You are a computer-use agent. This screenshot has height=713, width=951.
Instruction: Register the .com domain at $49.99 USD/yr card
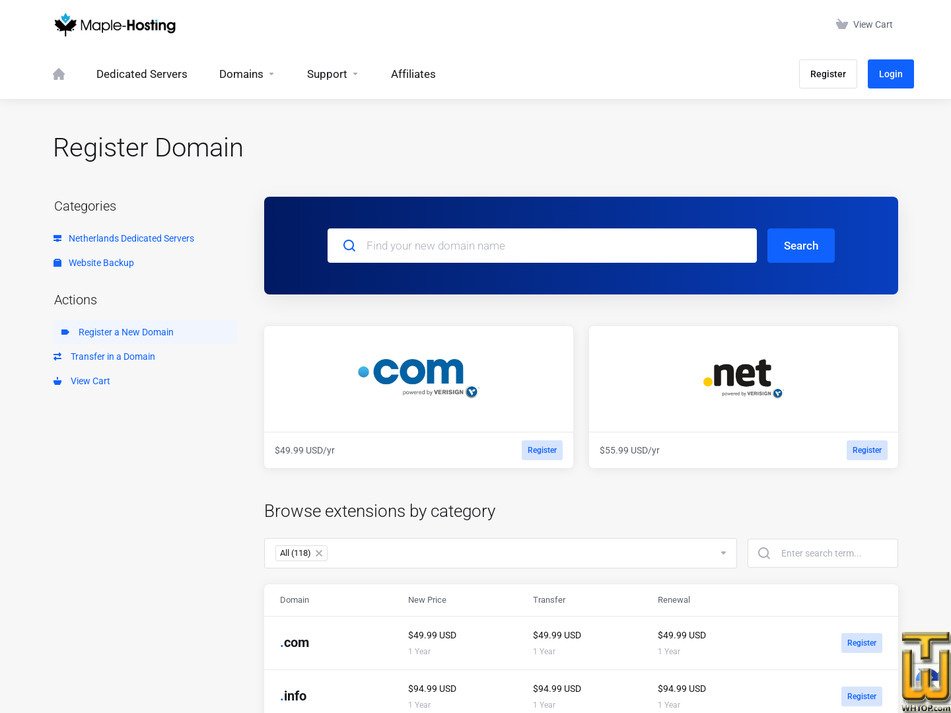(542, 450)
